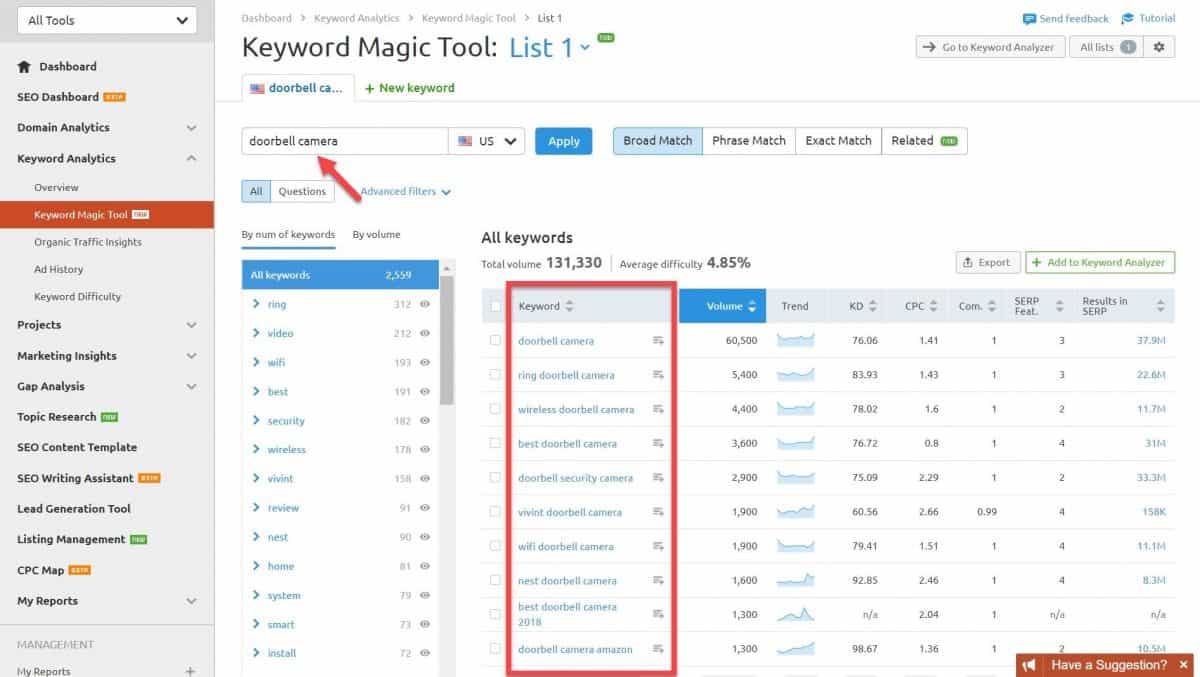The width and height of the screenshot is (1200, 677).
Task: Select the Related tab
Action: tap(924, 141)
